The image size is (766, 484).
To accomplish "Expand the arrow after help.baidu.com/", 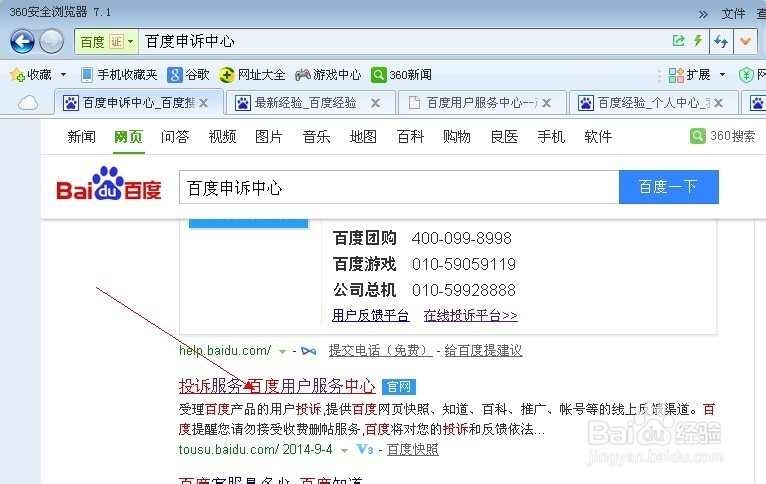I will pos(282,351).
